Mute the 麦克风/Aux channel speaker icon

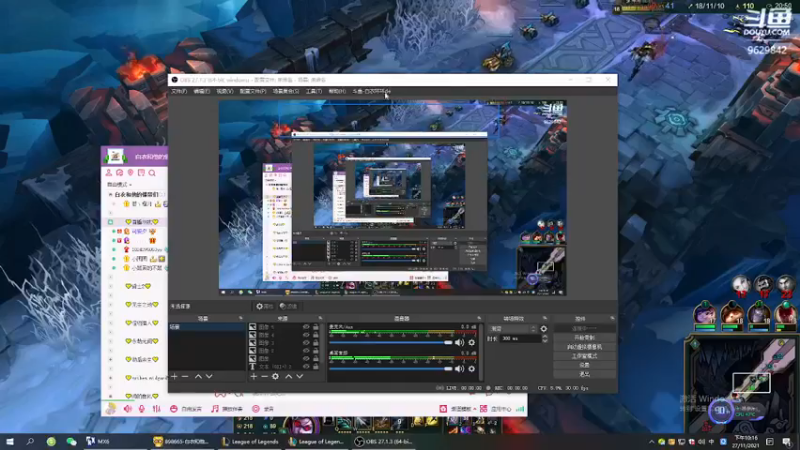coord(459,342)
